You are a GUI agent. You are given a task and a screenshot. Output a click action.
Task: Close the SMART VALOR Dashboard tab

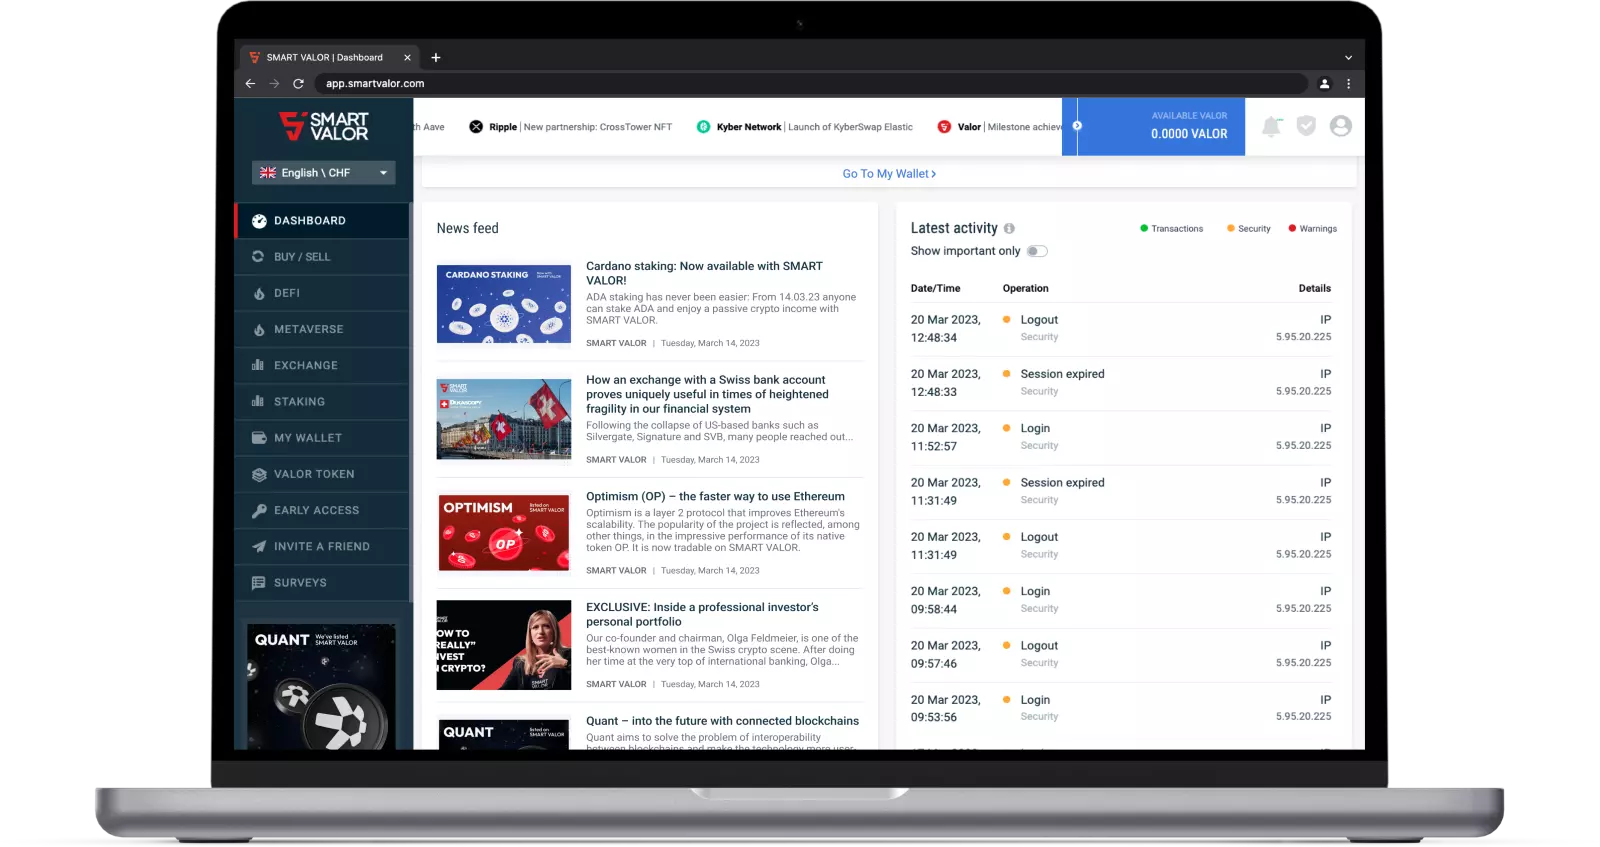407,58
